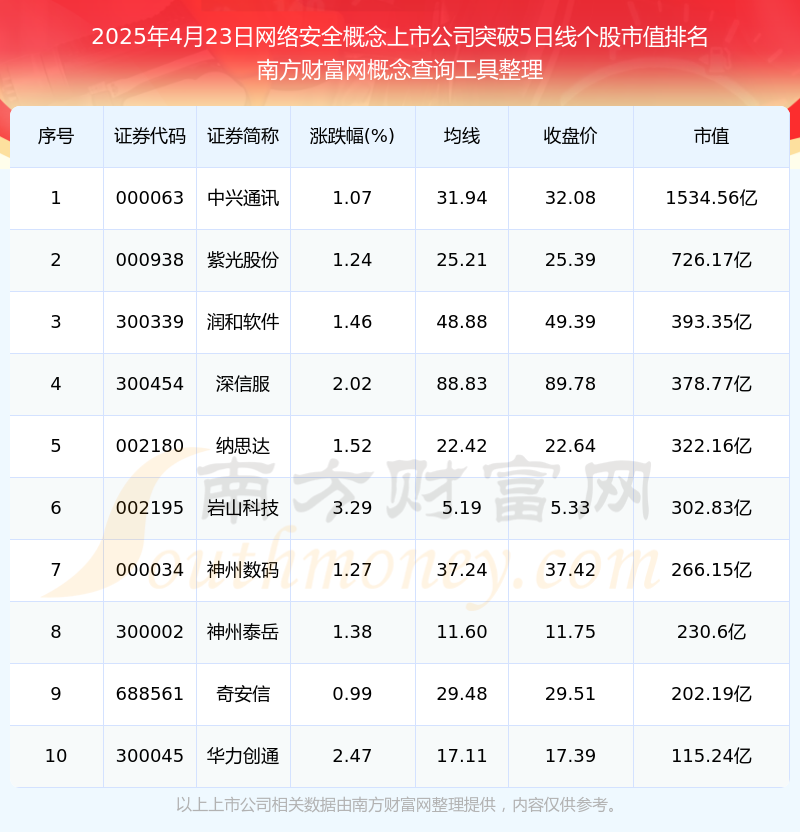Click market value 302.83亿
800x832 pixels.
(x=711, y=508)
